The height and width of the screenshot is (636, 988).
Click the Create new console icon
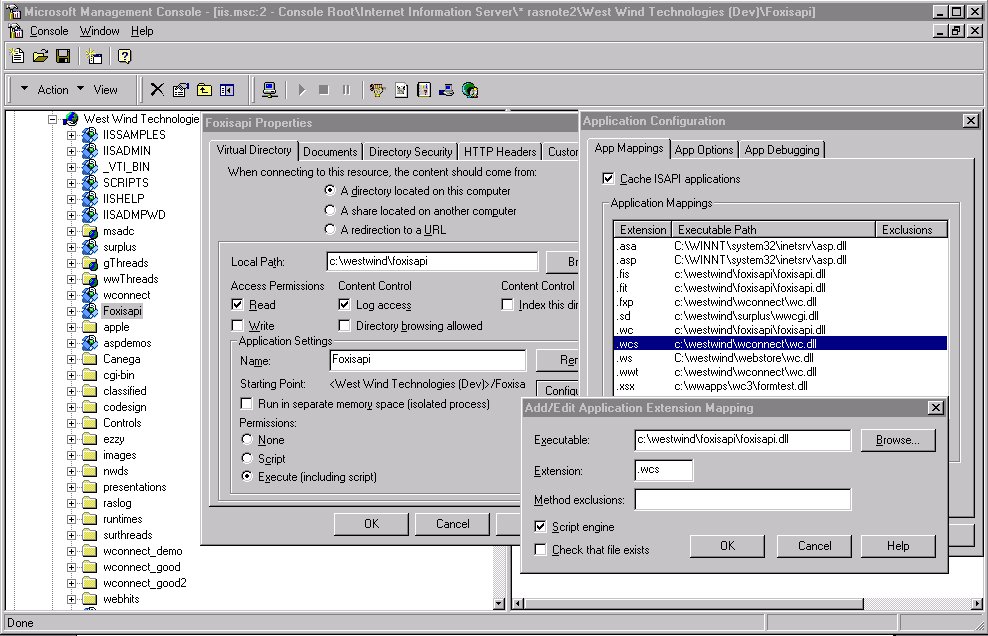(x=17, y=56)
